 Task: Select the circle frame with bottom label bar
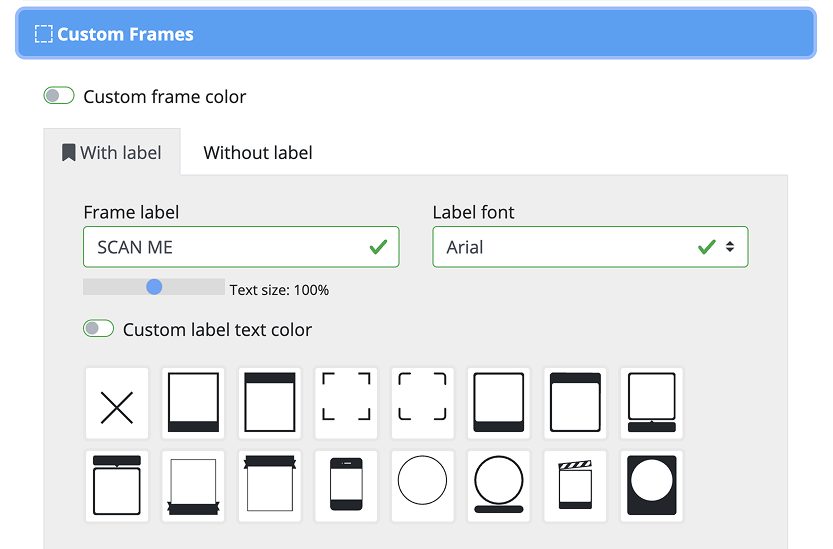coord(498,486)
